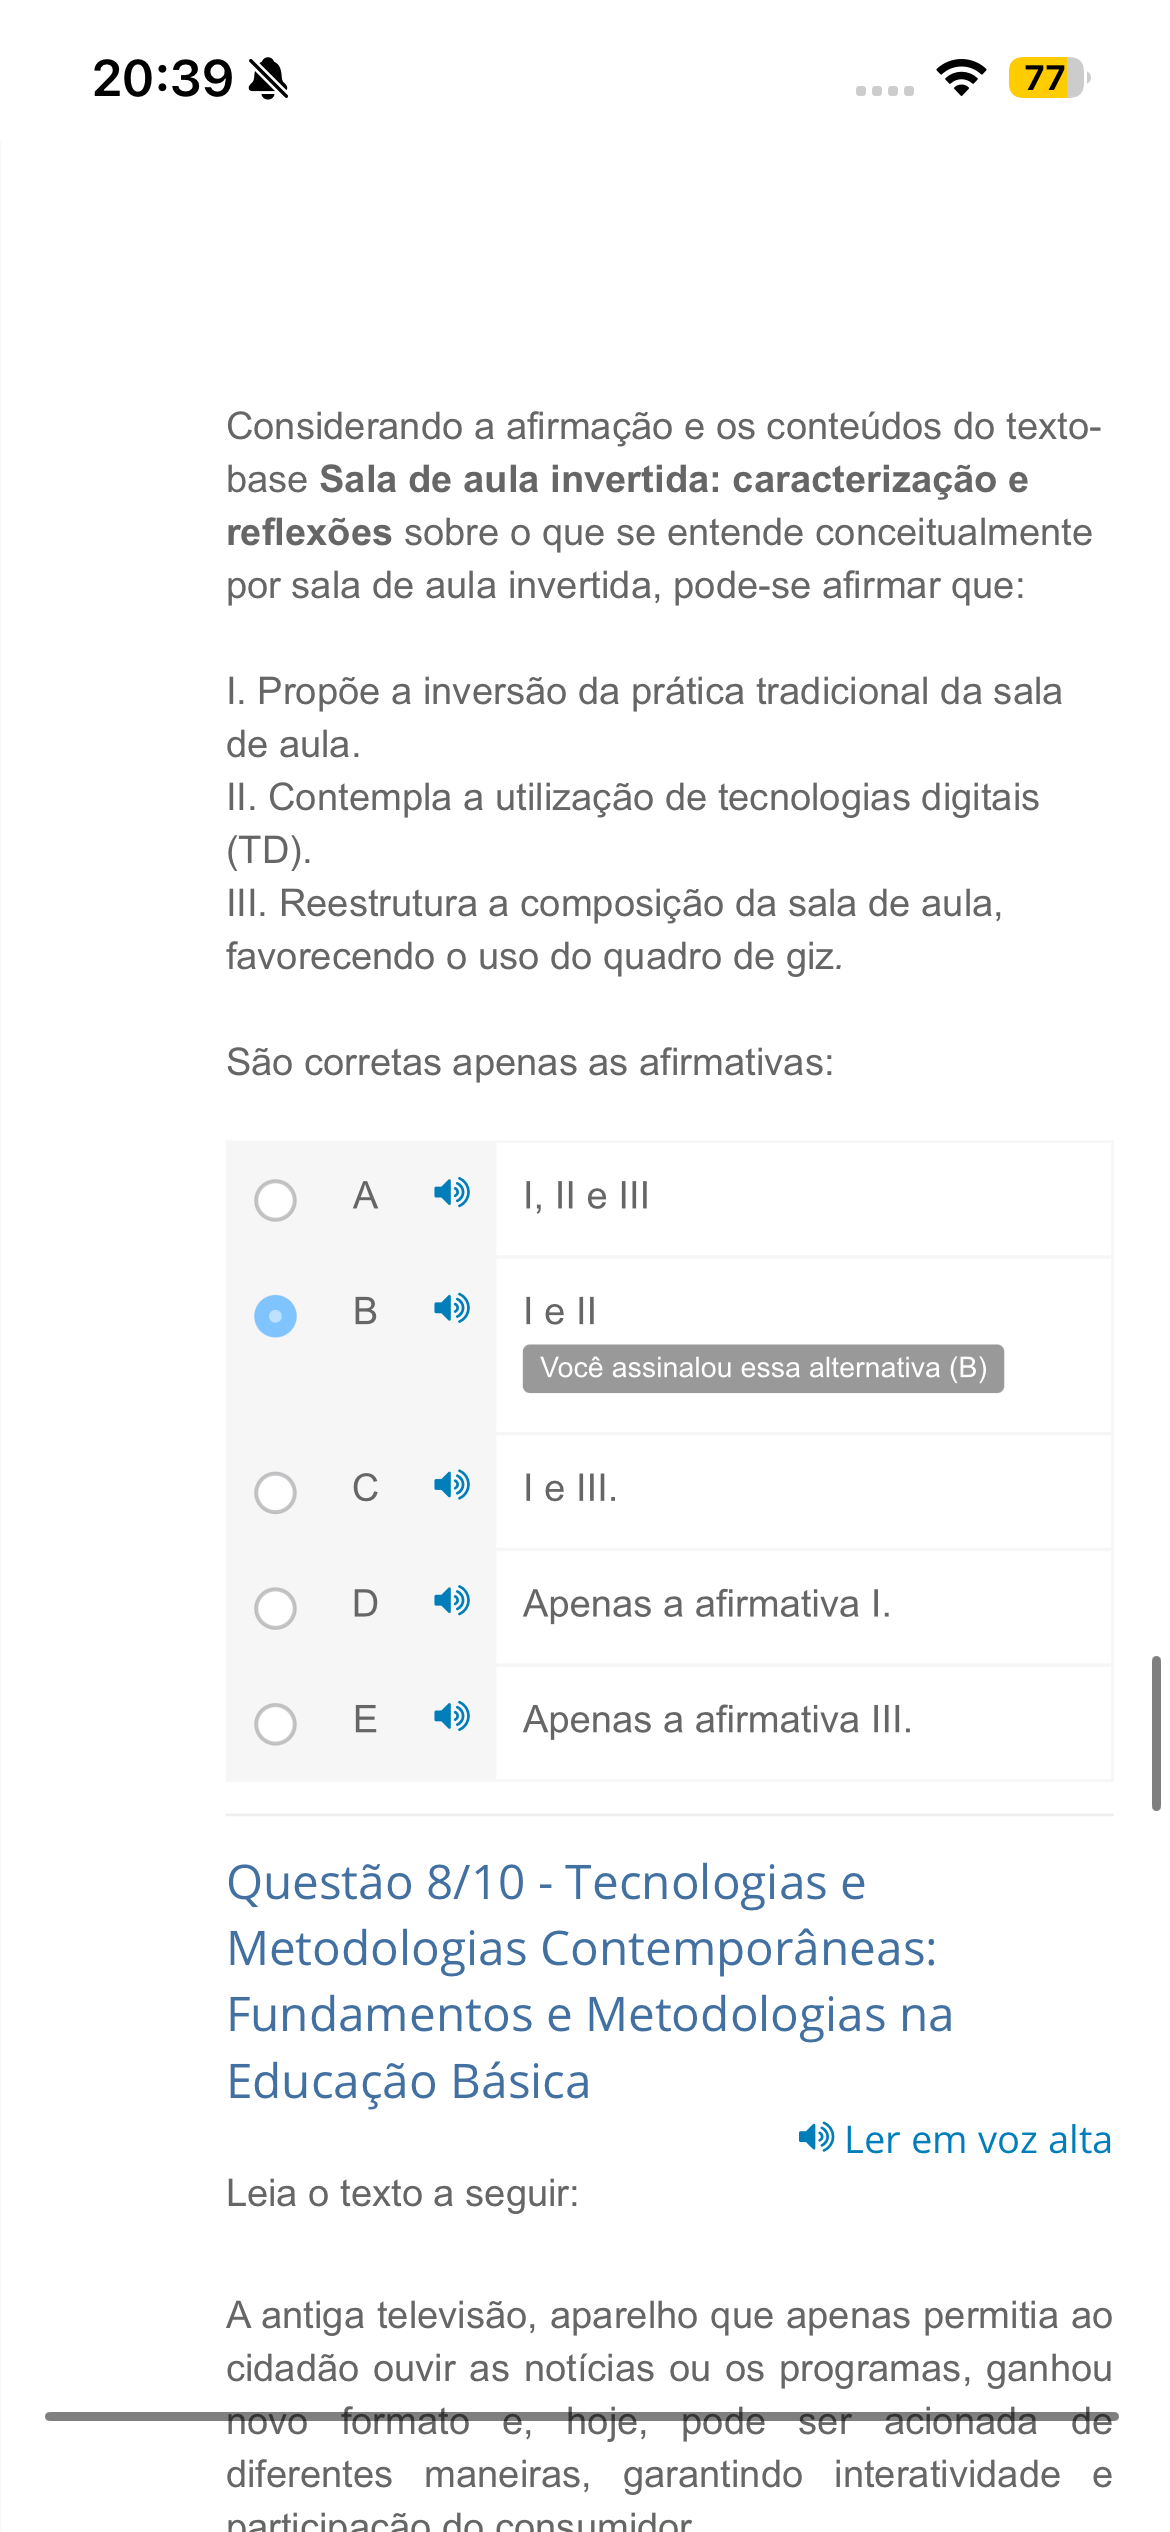Click the selected radio button B
Image resolution: width=1170 pixels, height=2532 pixels.
point(275,1316)
